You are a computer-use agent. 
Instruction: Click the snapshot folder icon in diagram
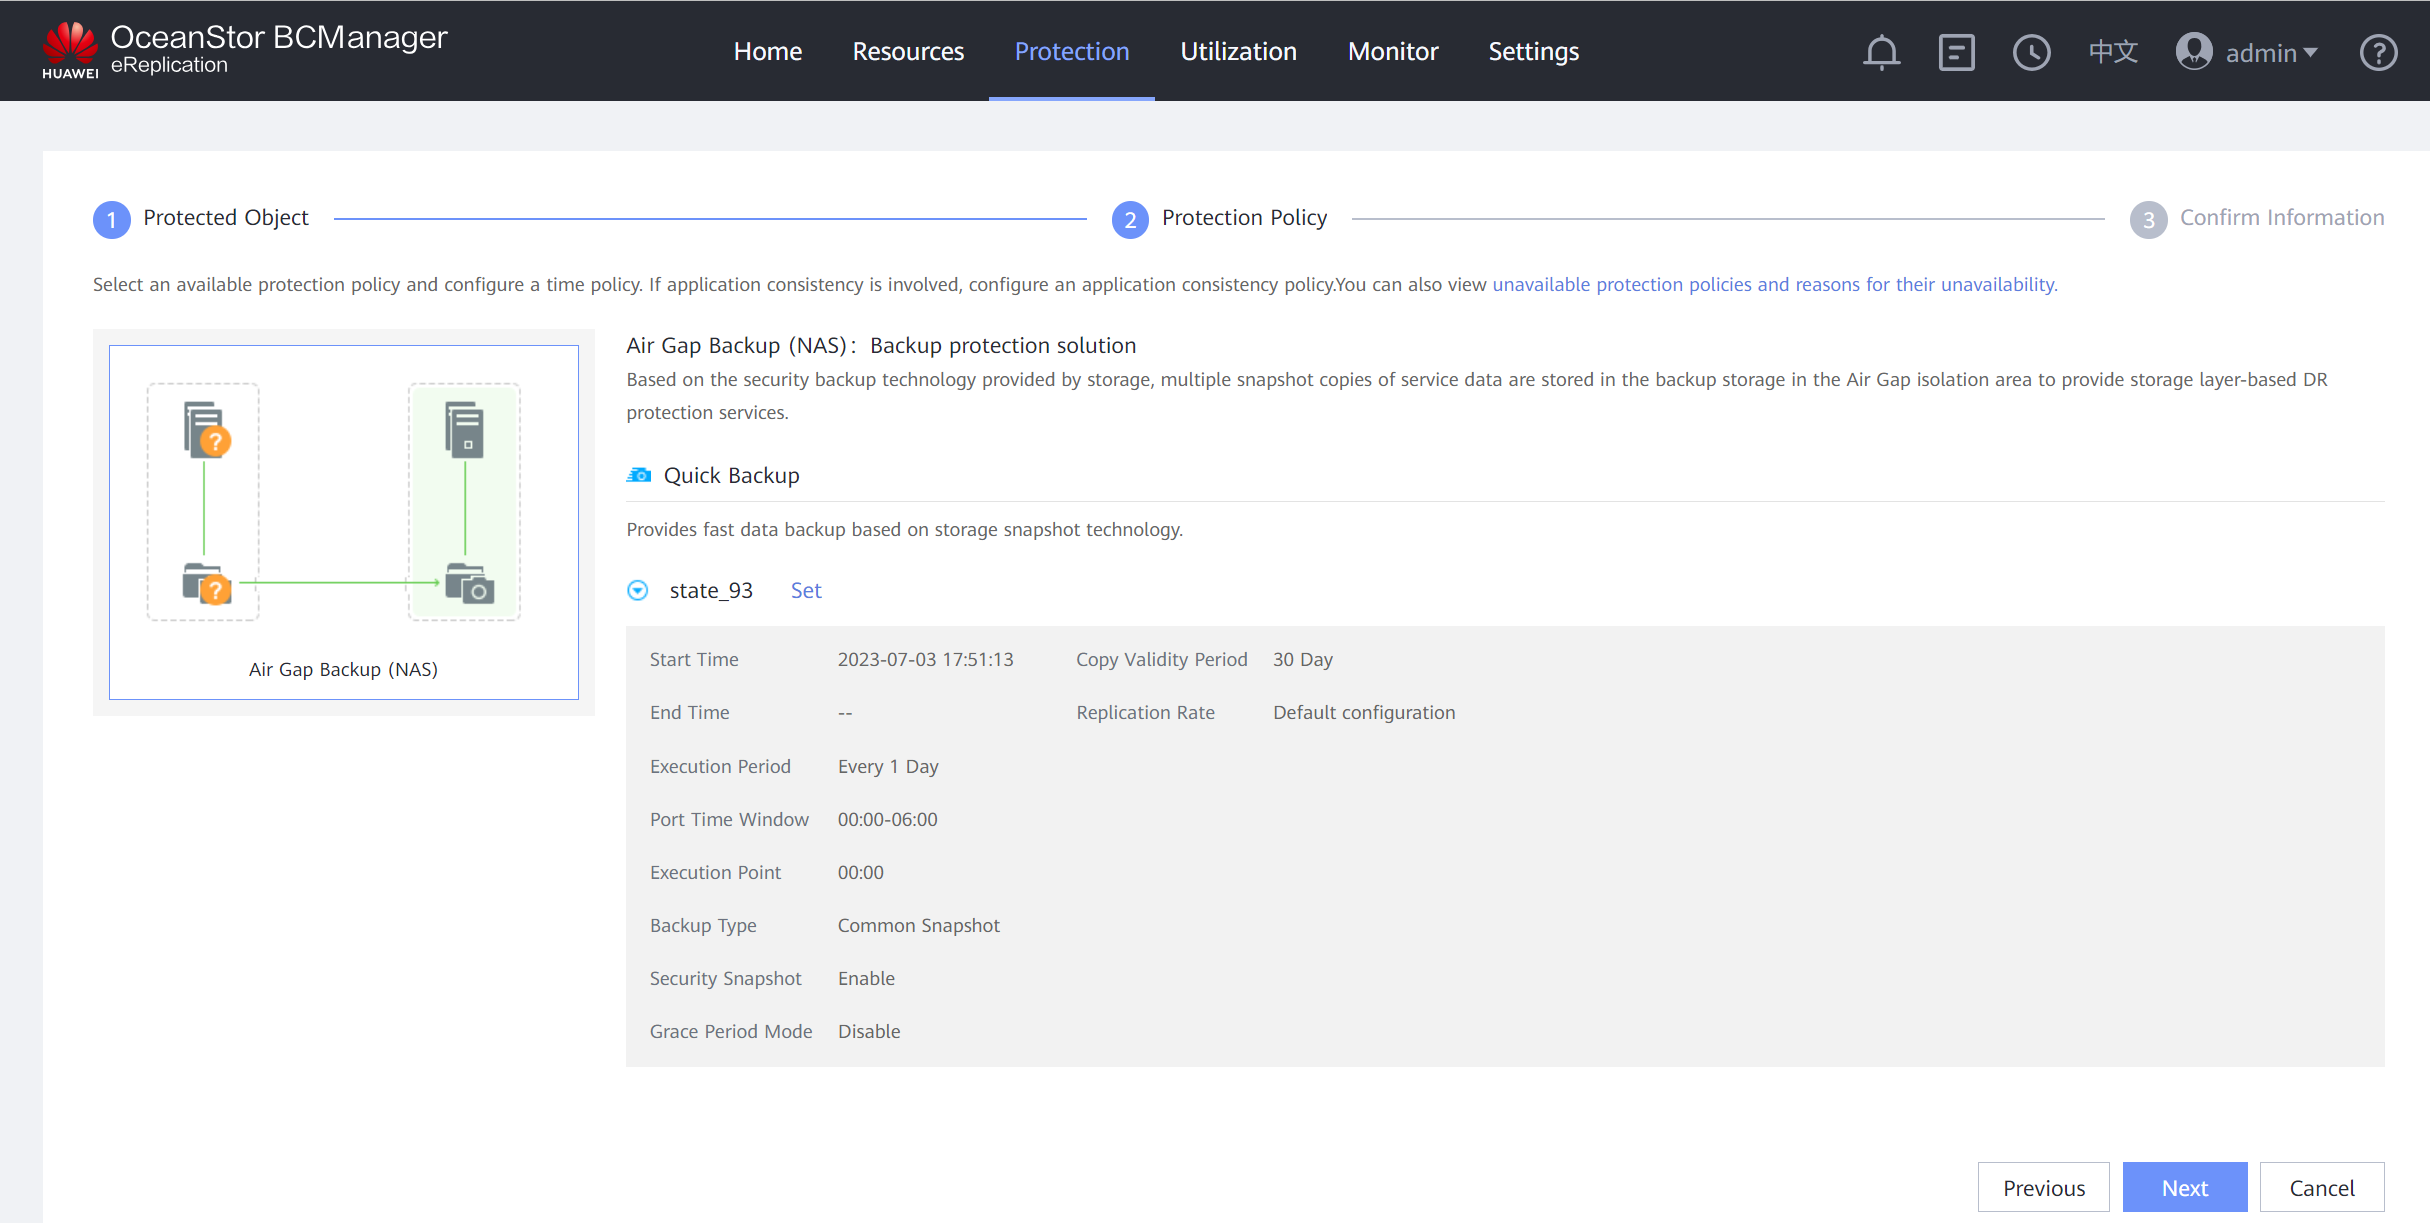click(x=469, y=583)
